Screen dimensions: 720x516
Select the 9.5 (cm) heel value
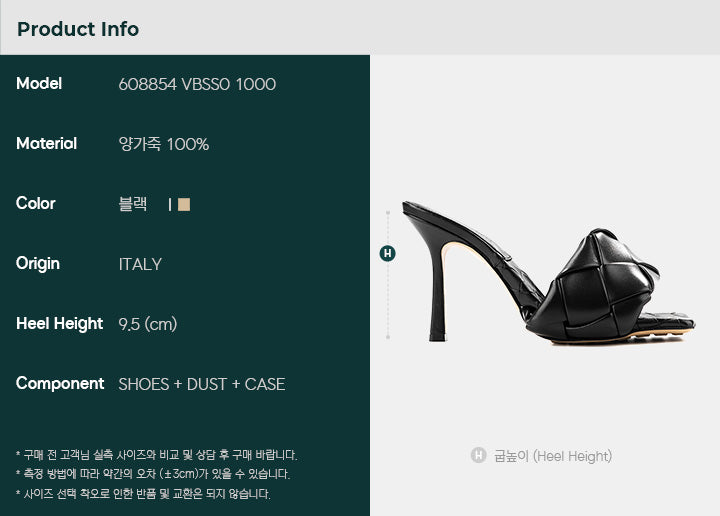(x=147, y=324)
